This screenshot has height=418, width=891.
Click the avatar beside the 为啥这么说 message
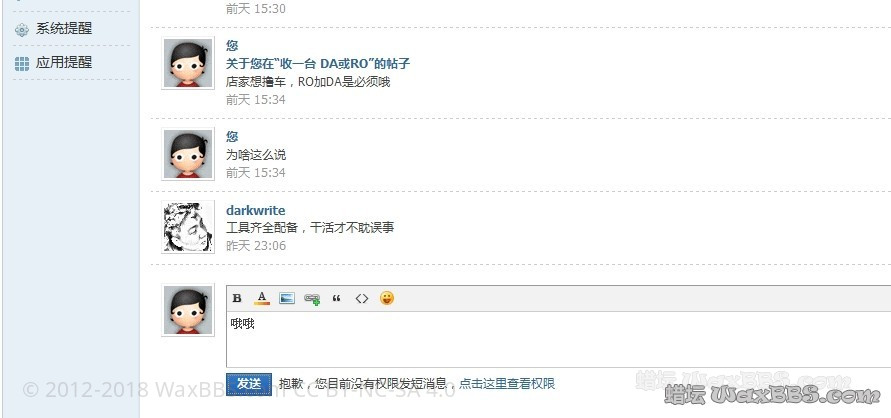(x=188, y=154)
